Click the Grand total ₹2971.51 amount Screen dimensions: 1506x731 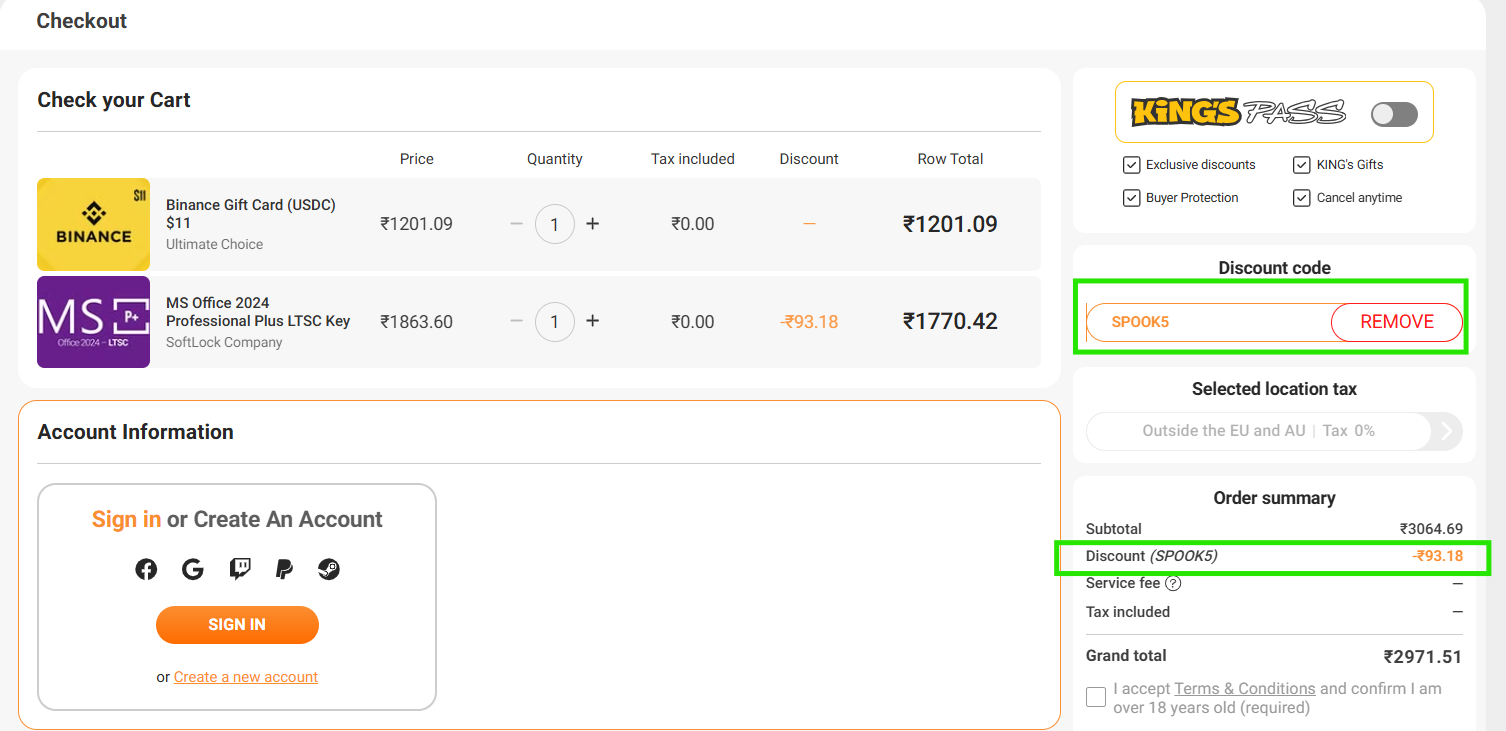pyautogui.click(x=1423, y=657)
